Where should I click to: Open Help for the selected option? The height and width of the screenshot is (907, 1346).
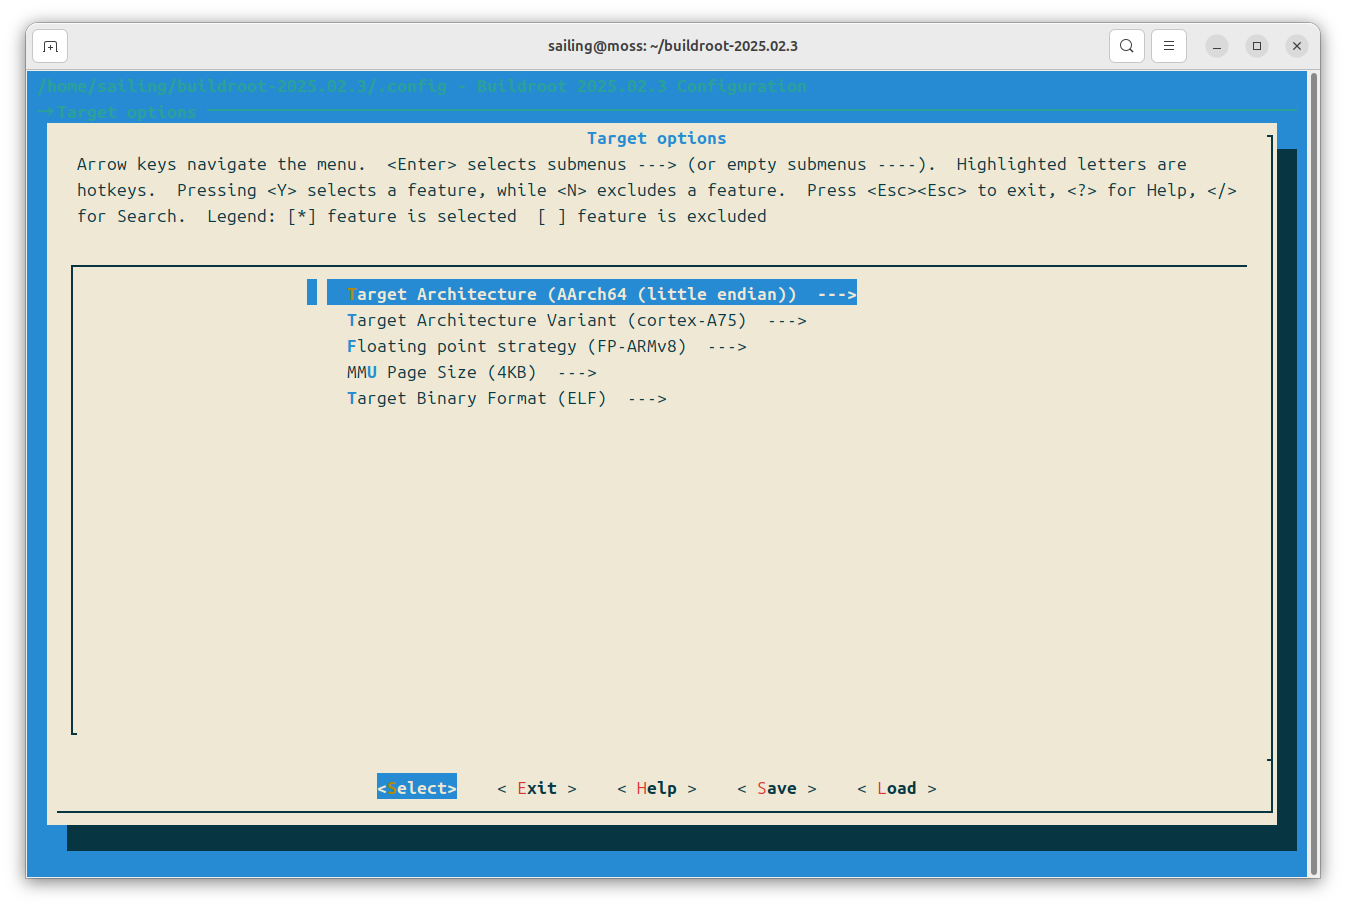(656, 788)
